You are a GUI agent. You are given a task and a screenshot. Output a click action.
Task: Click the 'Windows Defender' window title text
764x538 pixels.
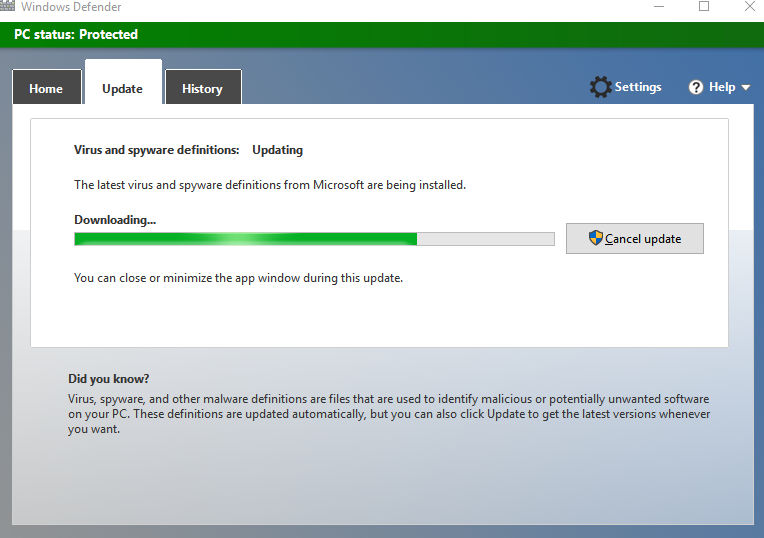coord(71,7)
